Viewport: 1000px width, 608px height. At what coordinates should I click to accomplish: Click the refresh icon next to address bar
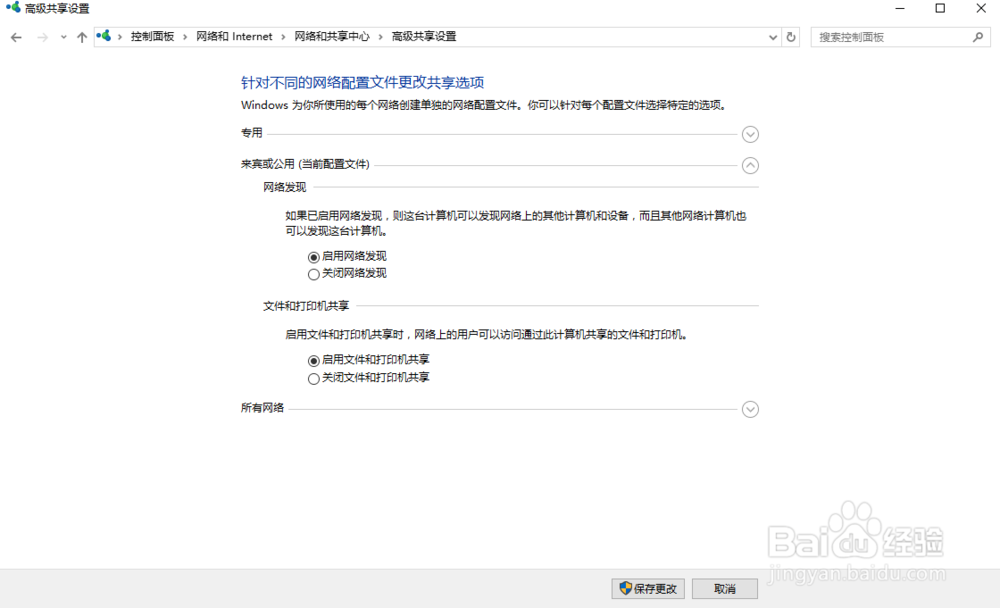(790, 36)
